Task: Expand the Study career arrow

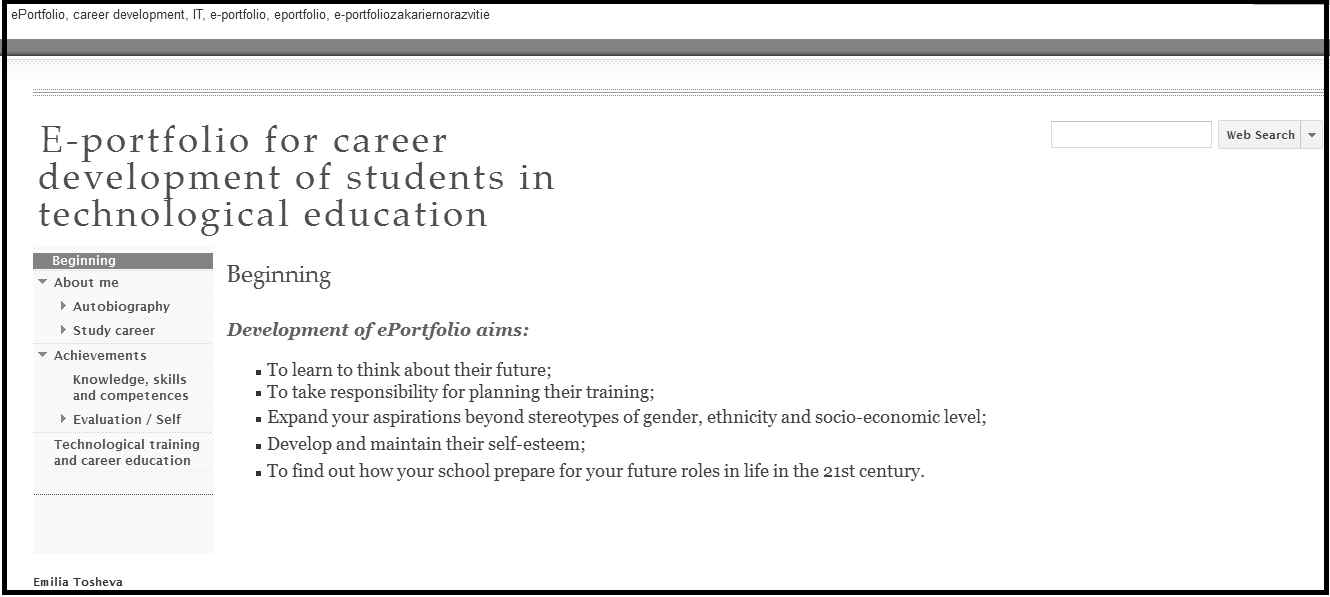Action: (64, 330)
